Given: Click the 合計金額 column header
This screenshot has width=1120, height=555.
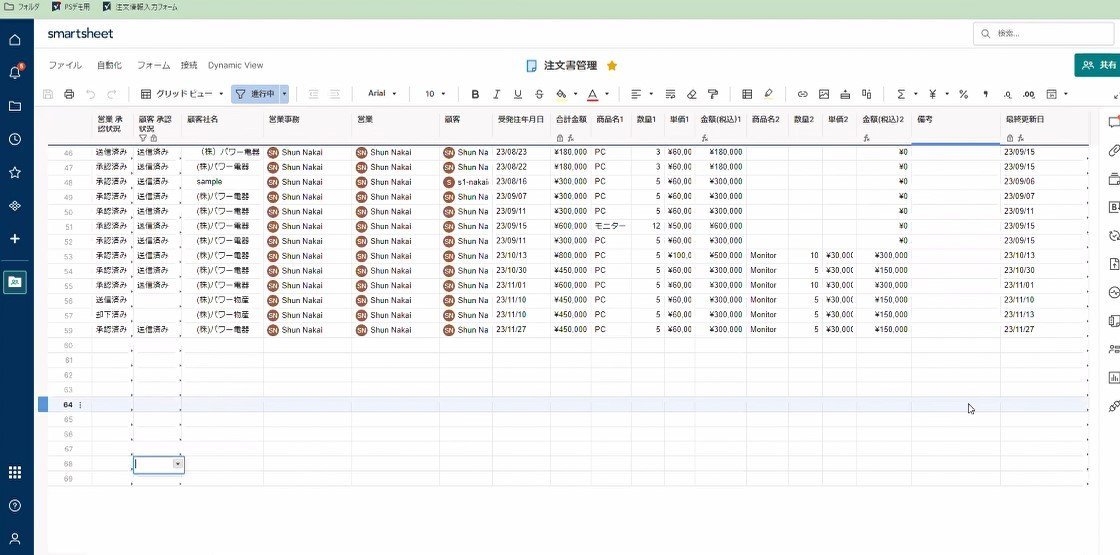Looking at the screenshot, I should [x=570, y=127].
